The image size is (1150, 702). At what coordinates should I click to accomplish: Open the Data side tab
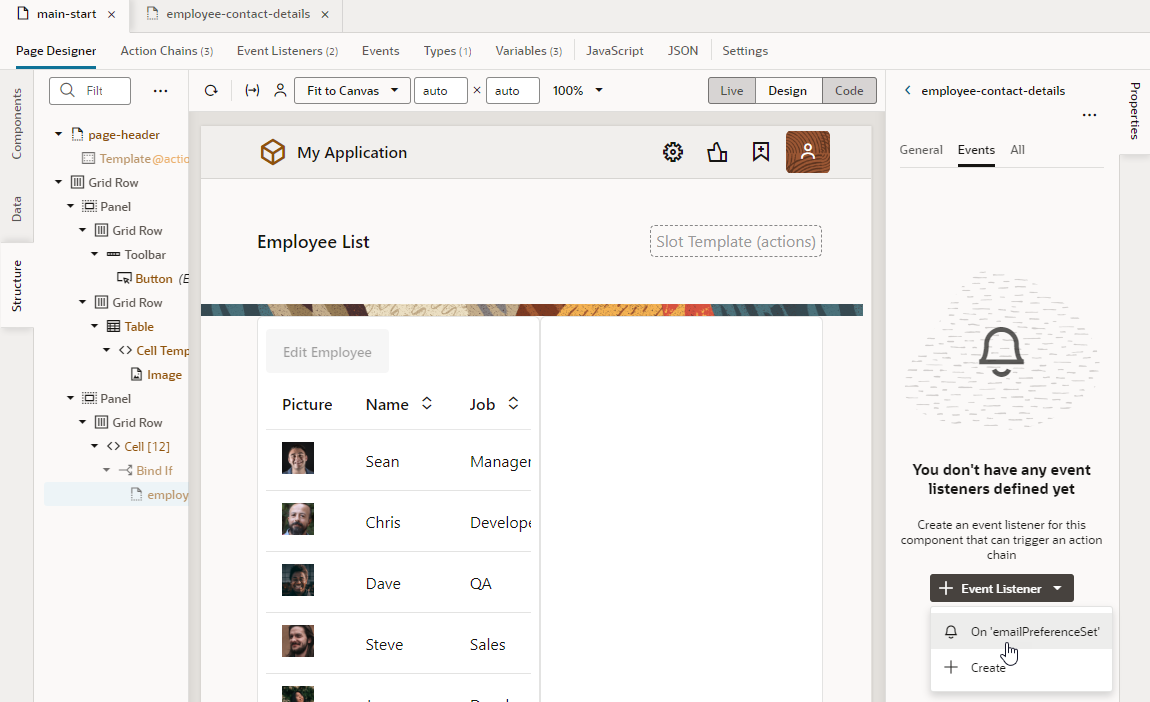[16, 209]
